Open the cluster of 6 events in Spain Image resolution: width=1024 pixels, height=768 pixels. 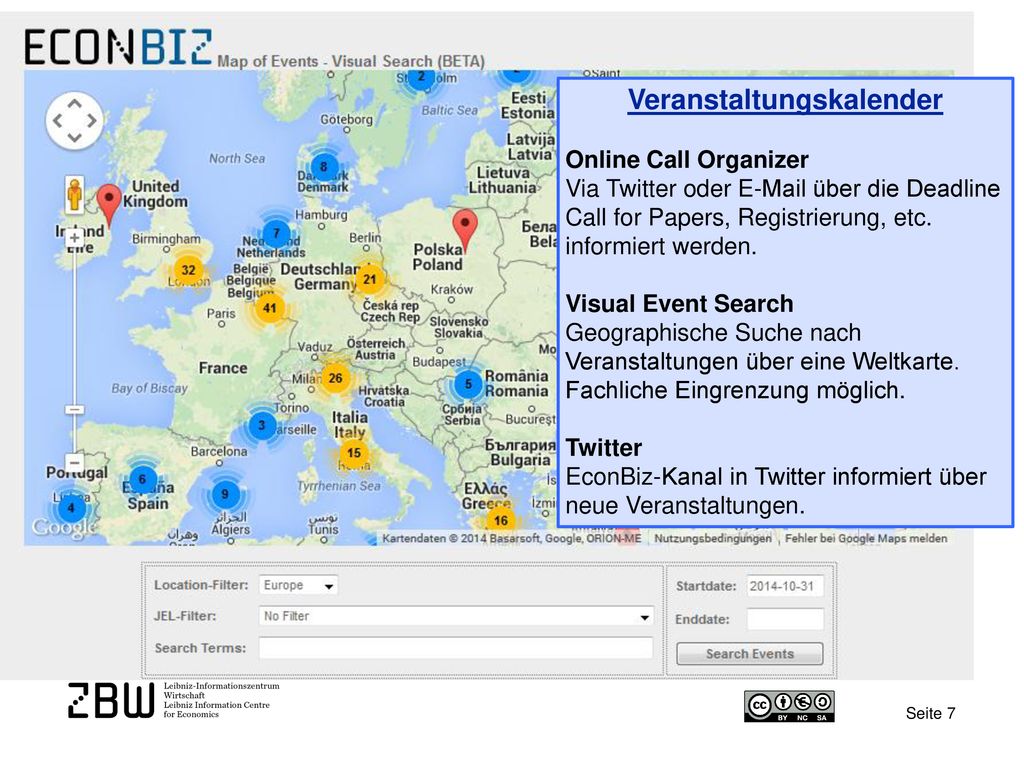pos(142,479)
